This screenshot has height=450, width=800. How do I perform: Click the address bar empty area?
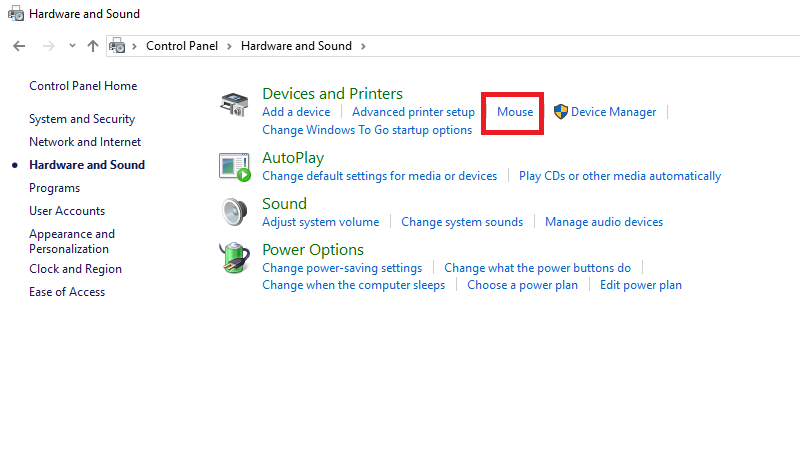[x=580, y=46]
